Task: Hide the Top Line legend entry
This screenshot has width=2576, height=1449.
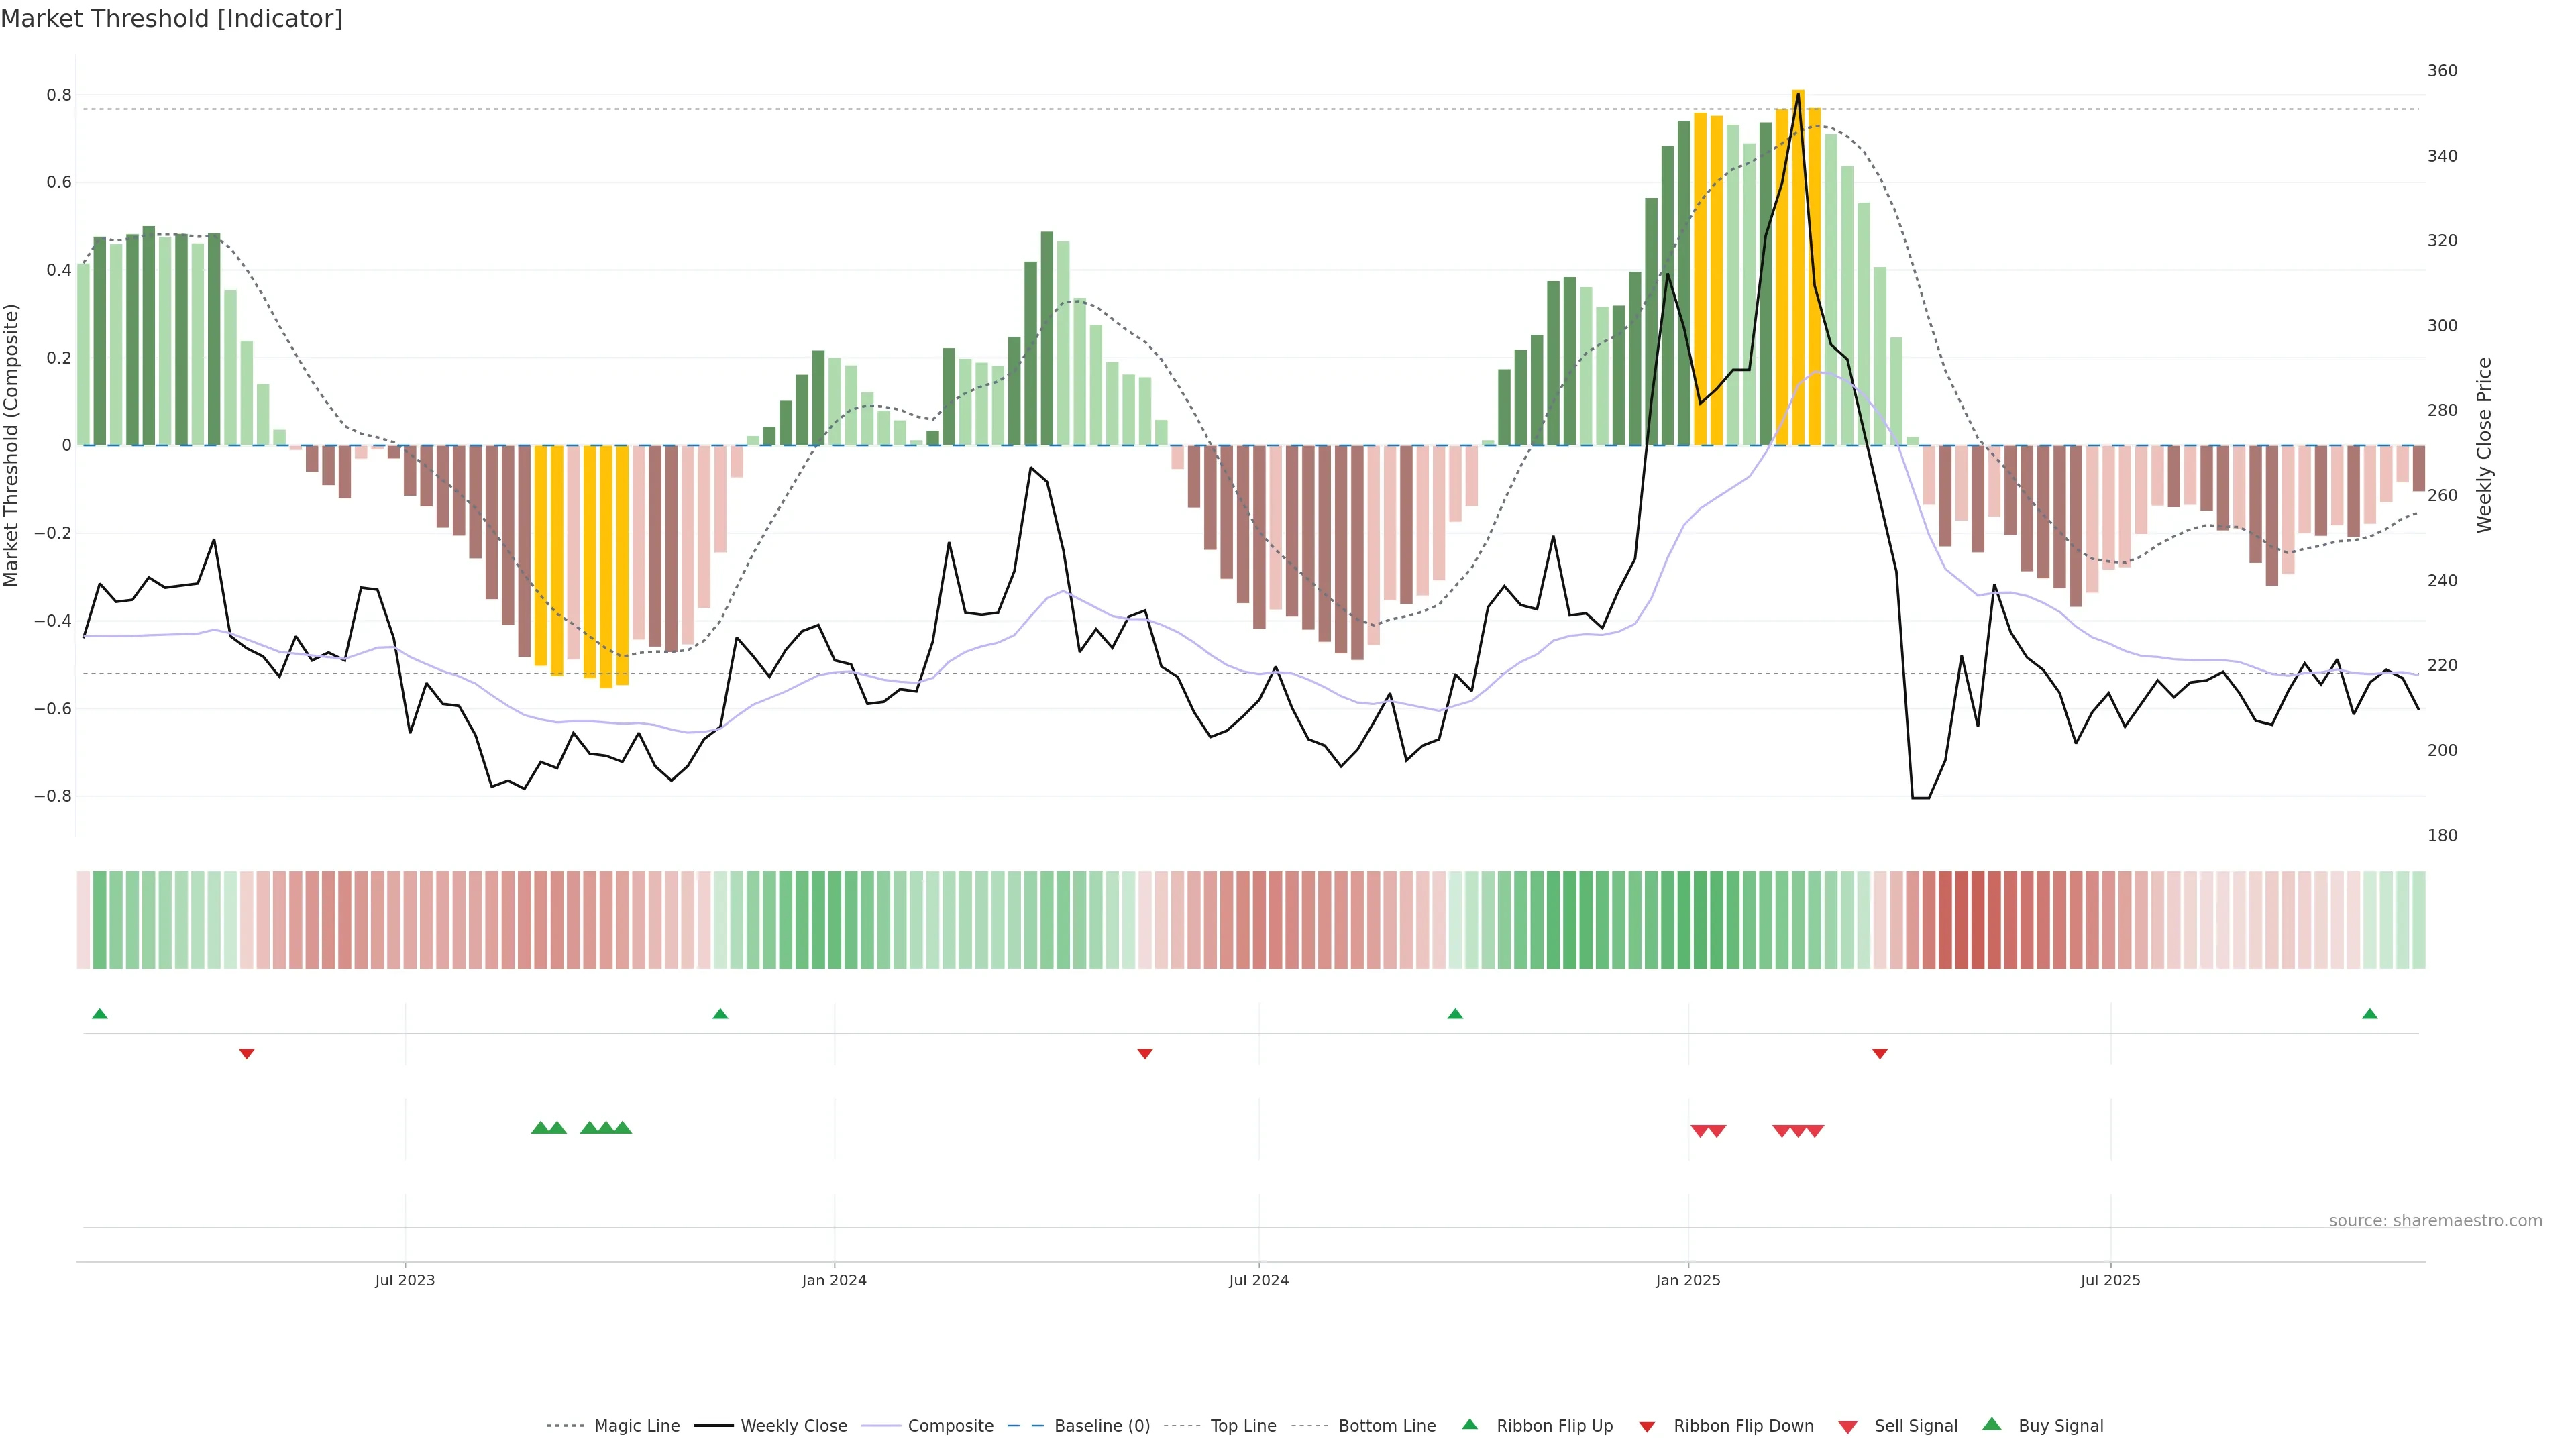Action: pos(1243,1426)
